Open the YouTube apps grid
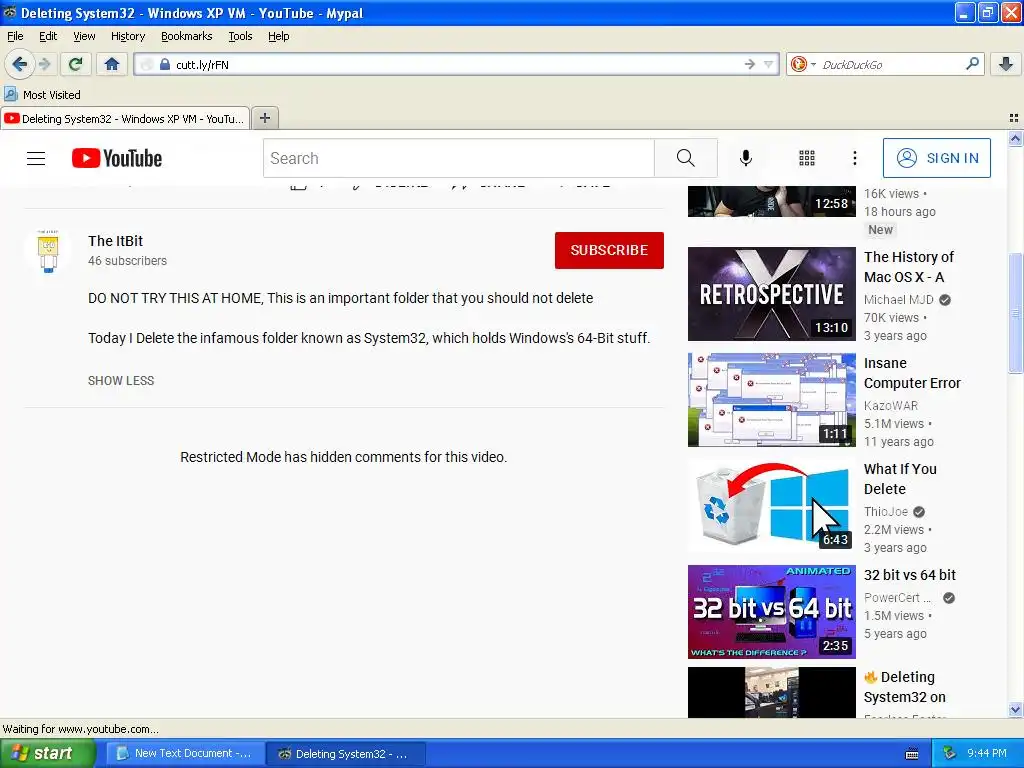 click(x=807, y=158)
